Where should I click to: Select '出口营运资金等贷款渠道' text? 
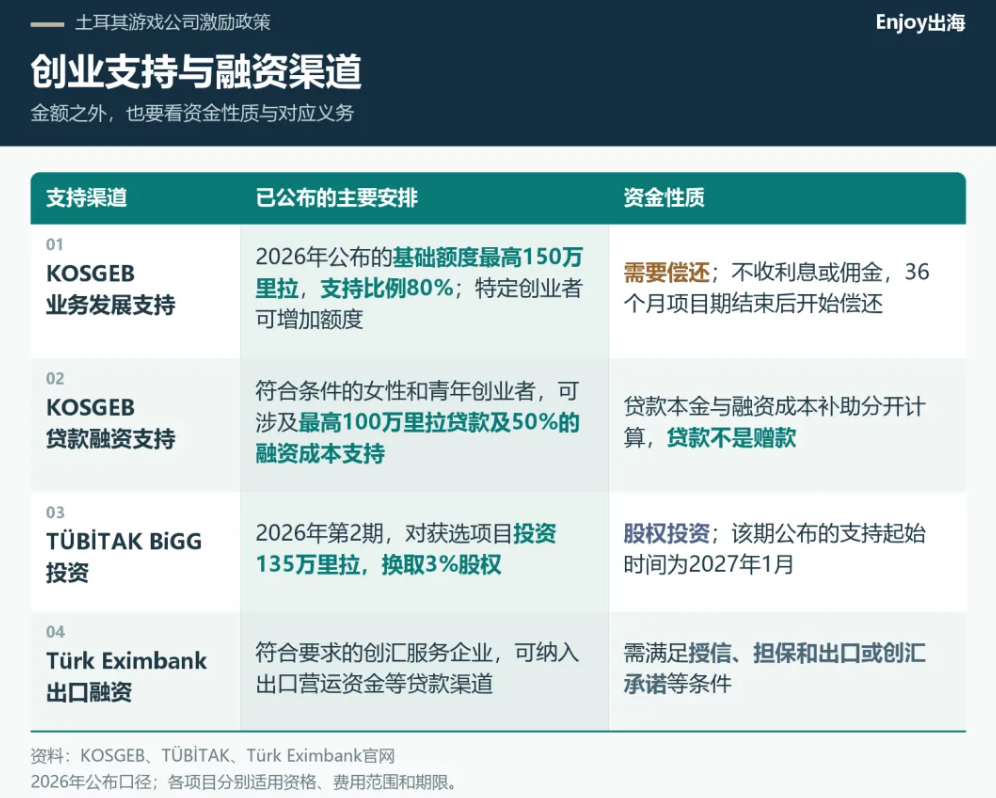[x=374, y=684]
